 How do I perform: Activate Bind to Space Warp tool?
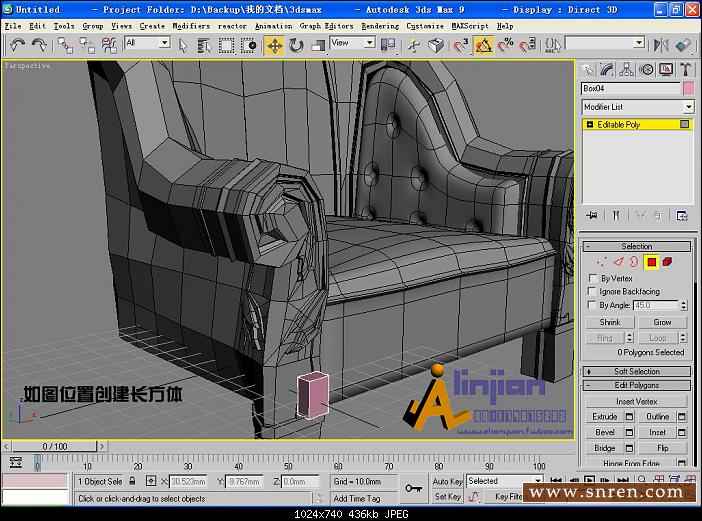coord(109,45)
